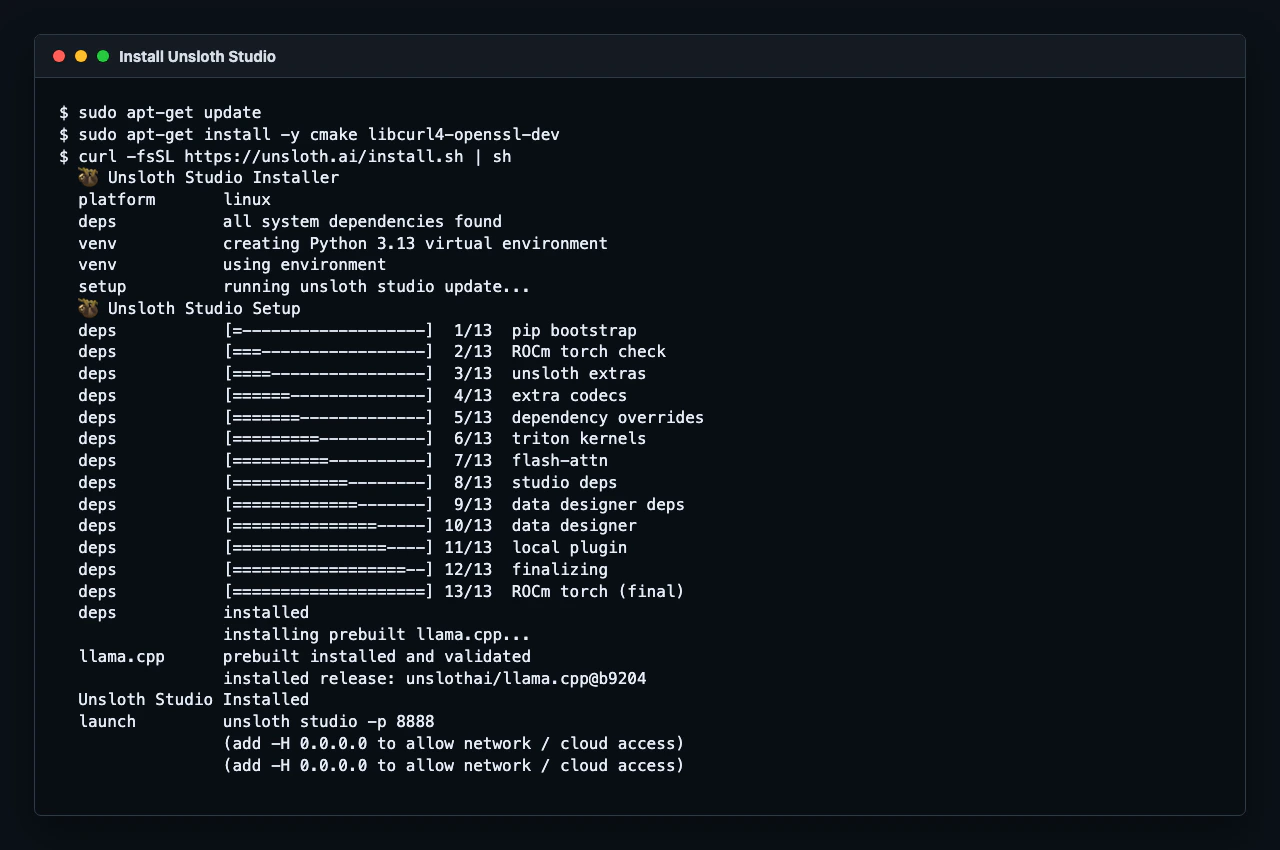Click the 'dependency overrides' step label
Screen dimensions: 1280x850
click(608, 418)
